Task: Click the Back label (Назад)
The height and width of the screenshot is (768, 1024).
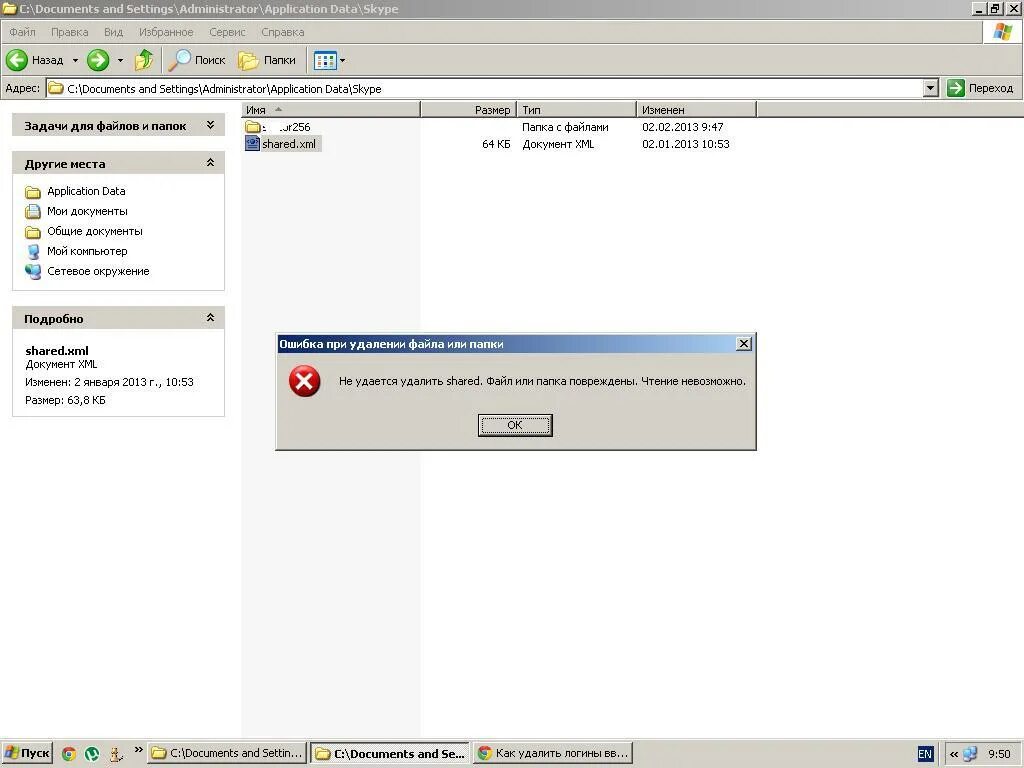Action: pos(48,60)
